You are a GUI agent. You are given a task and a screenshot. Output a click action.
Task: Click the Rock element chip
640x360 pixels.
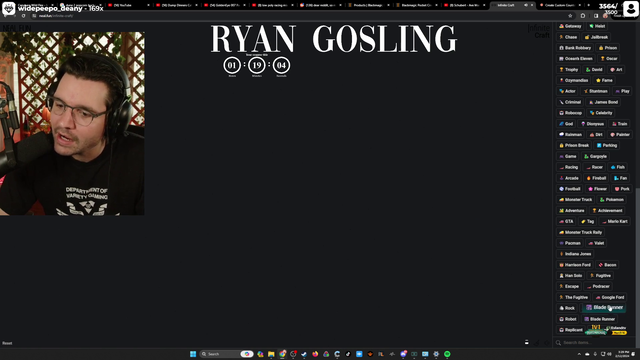567,308
